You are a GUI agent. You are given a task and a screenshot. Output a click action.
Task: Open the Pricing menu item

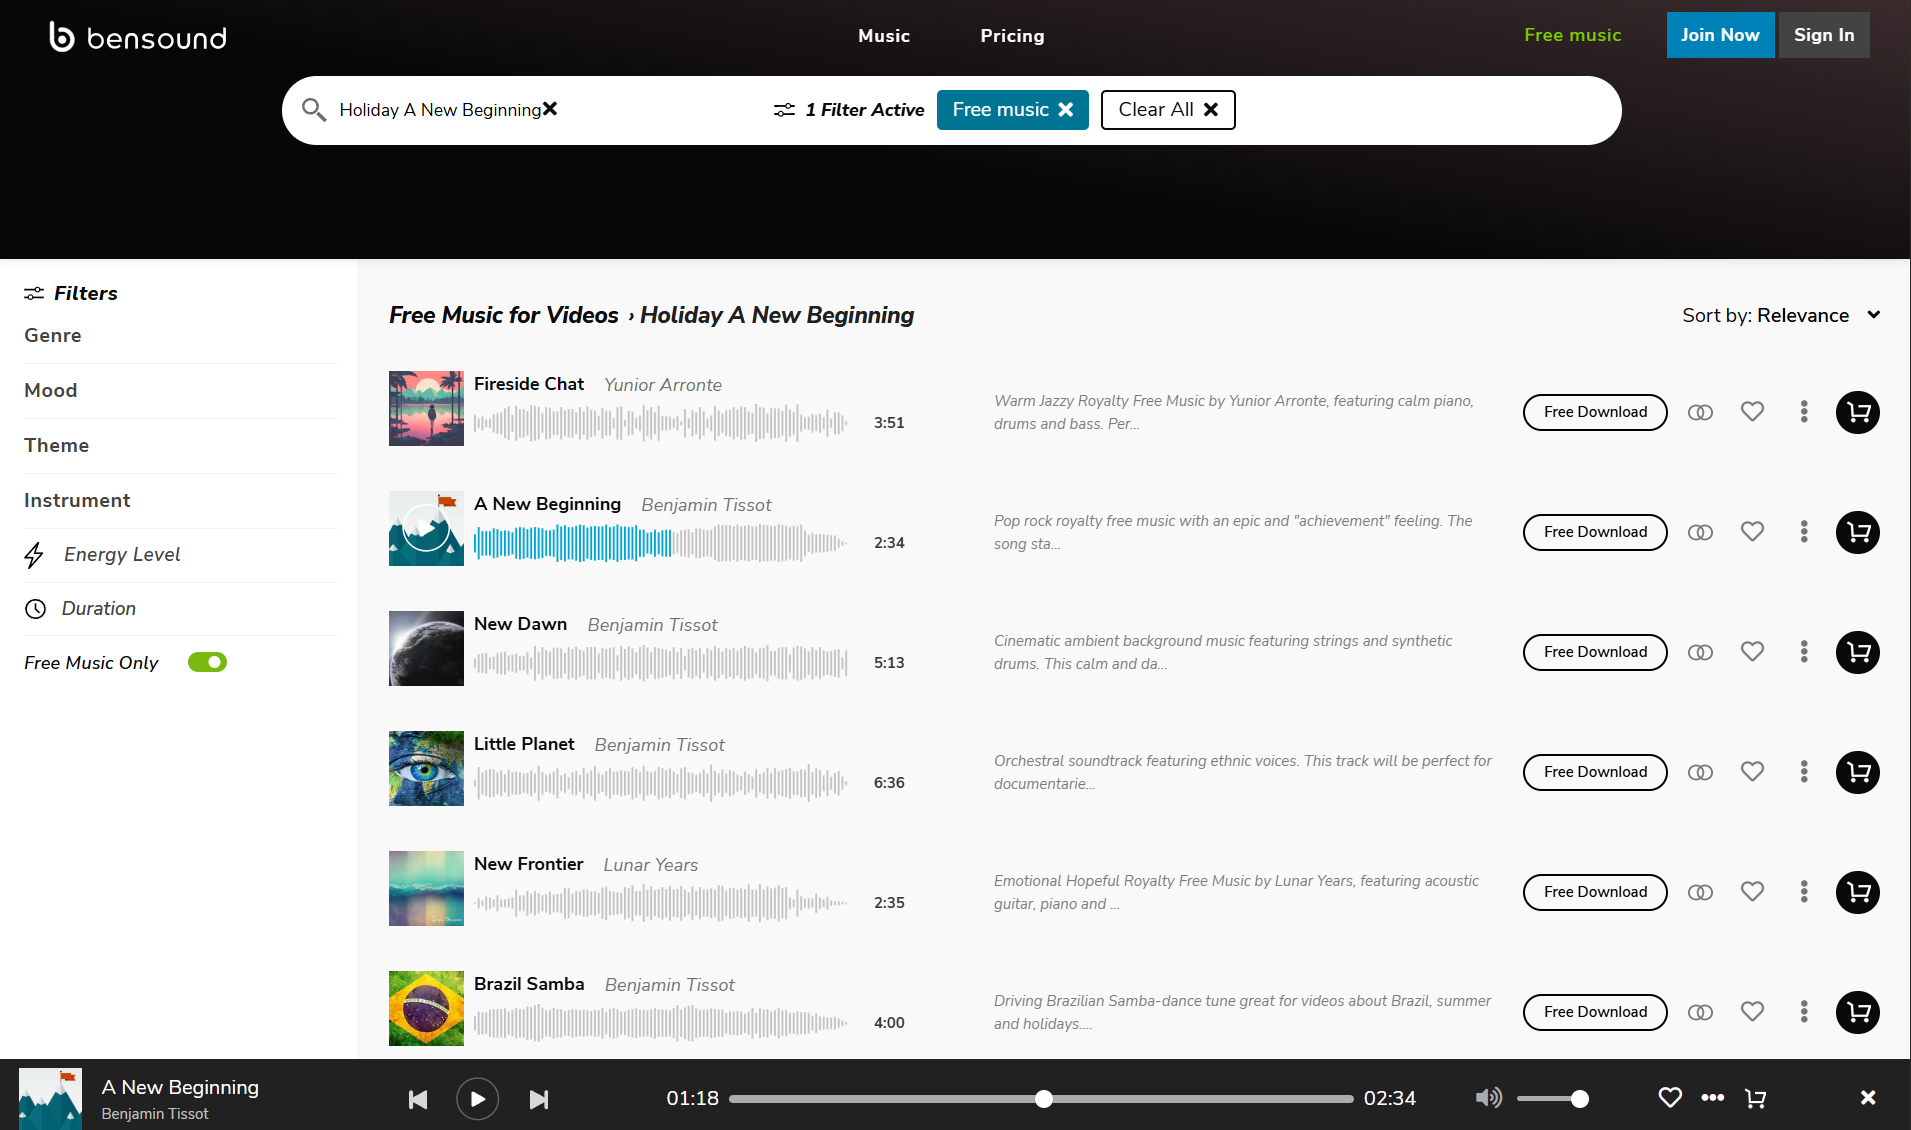click(1012, 36)
